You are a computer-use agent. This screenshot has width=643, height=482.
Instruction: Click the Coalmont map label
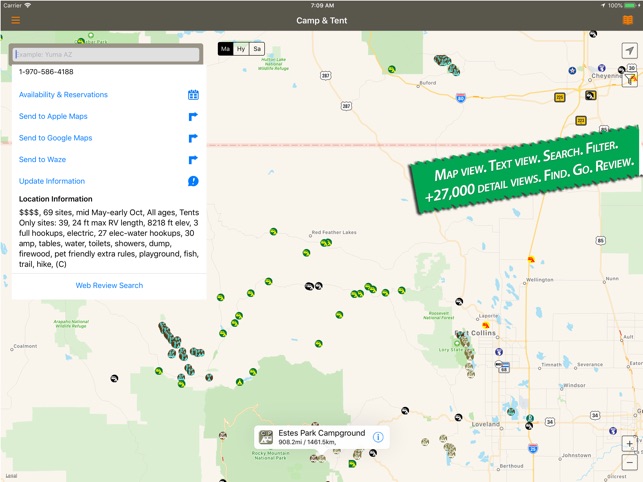(25, 346)
